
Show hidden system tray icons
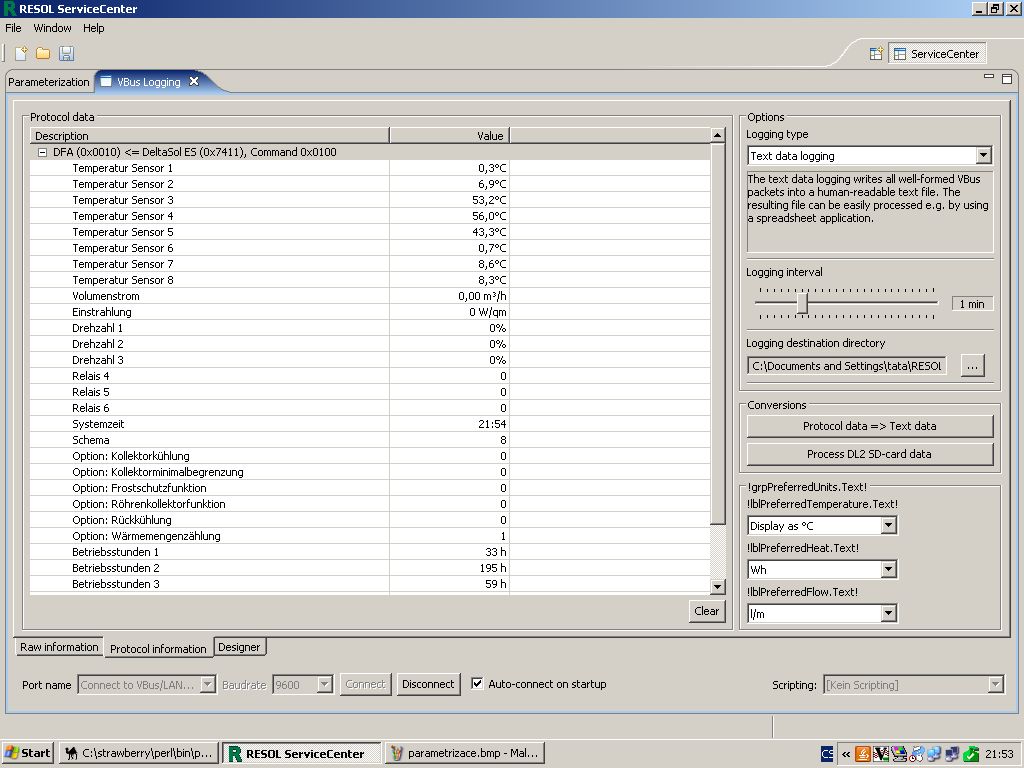(846, 753)
